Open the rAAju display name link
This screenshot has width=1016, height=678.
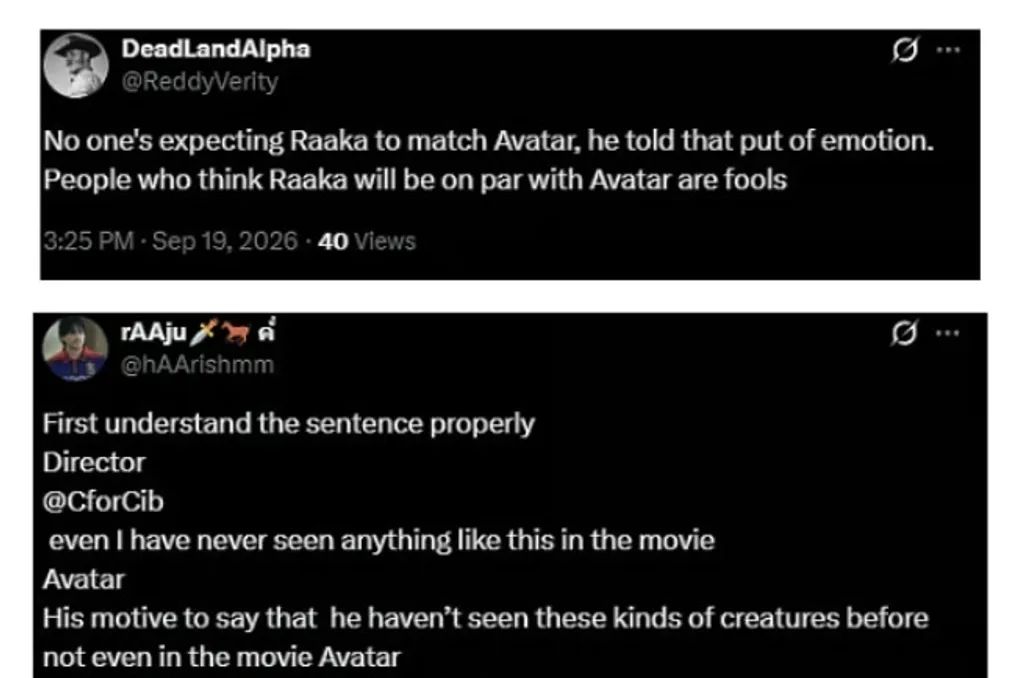(154, 333)
